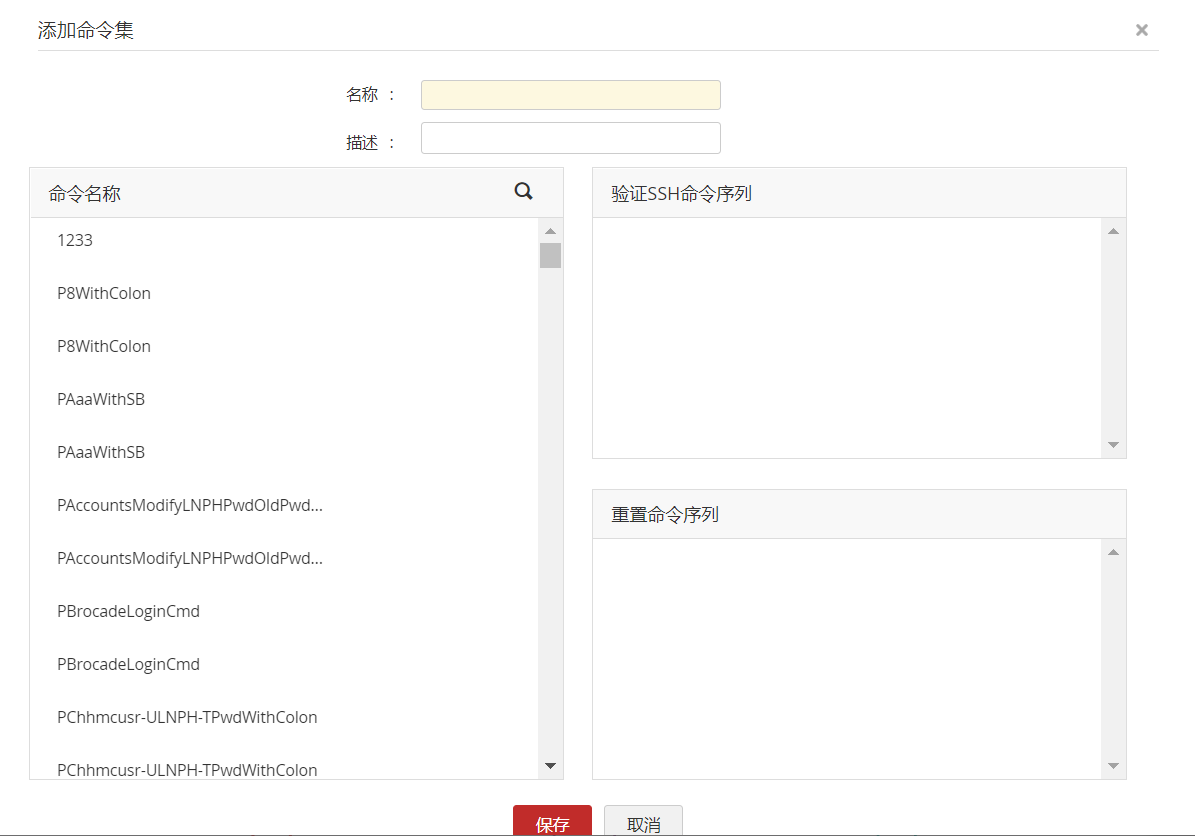Focus the 名称 input field
1195x836 pixels.
570,94
